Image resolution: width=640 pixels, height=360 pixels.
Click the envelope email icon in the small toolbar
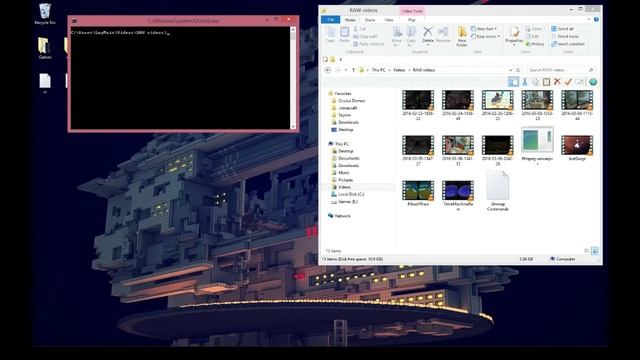point(579,82)
